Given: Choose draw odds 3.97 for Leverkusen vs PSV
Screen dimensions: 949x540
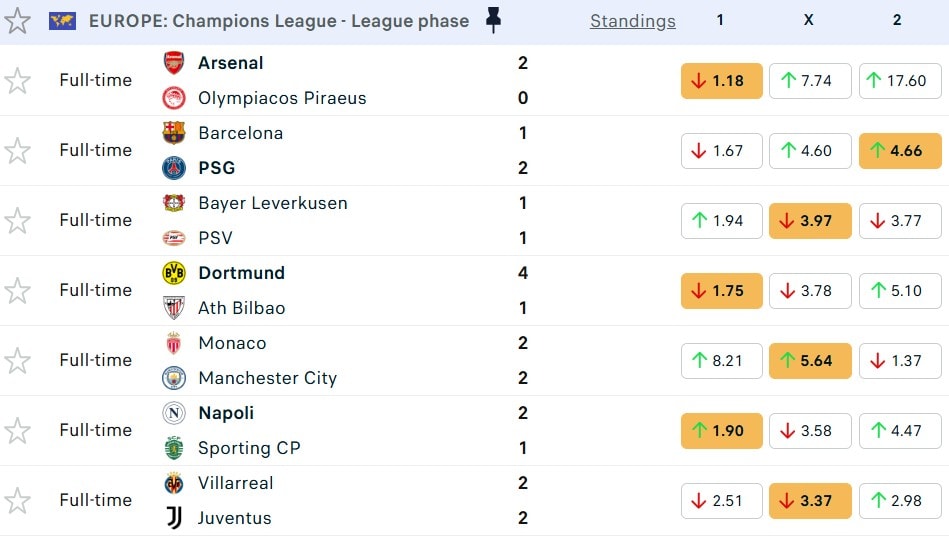Looking at the screenshot, I should coord(810,221).
